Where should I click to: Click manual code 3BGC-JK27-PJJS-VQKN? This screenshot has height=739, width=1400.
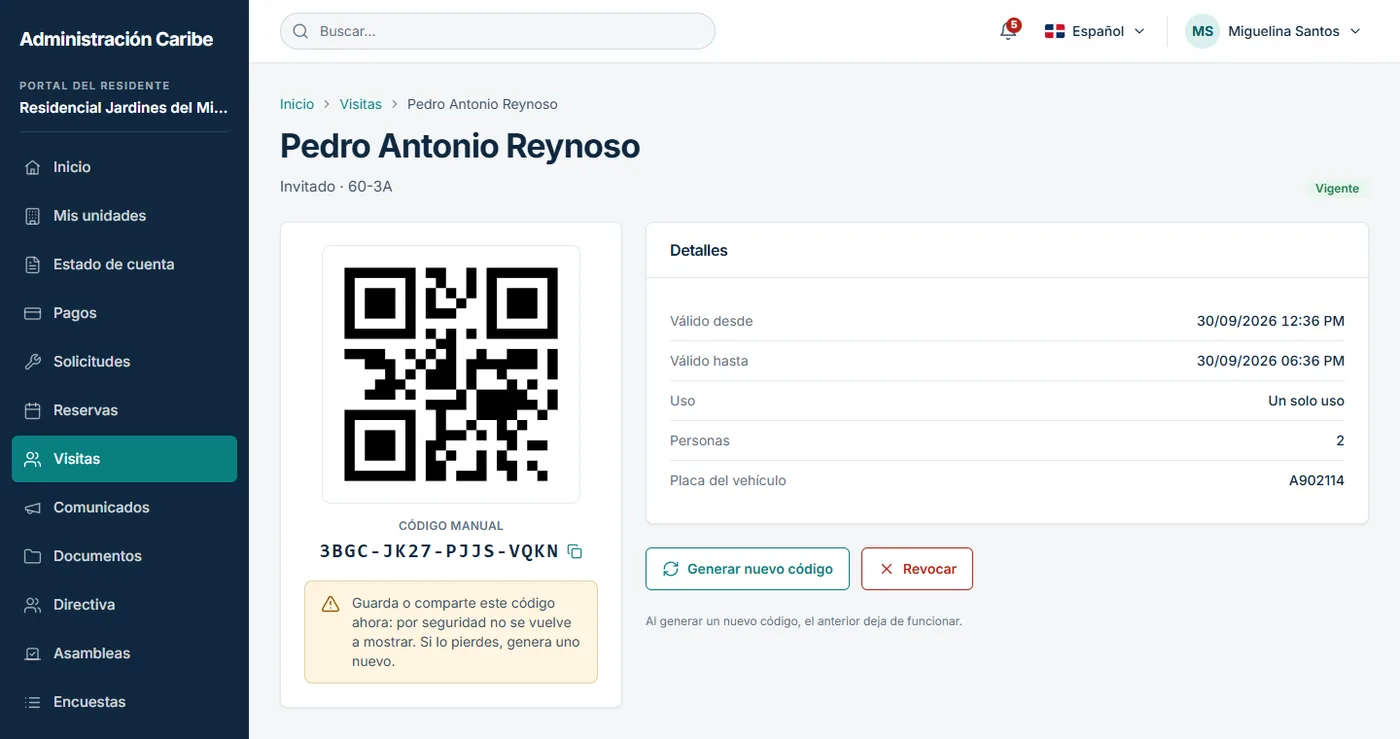click(439, 551)
